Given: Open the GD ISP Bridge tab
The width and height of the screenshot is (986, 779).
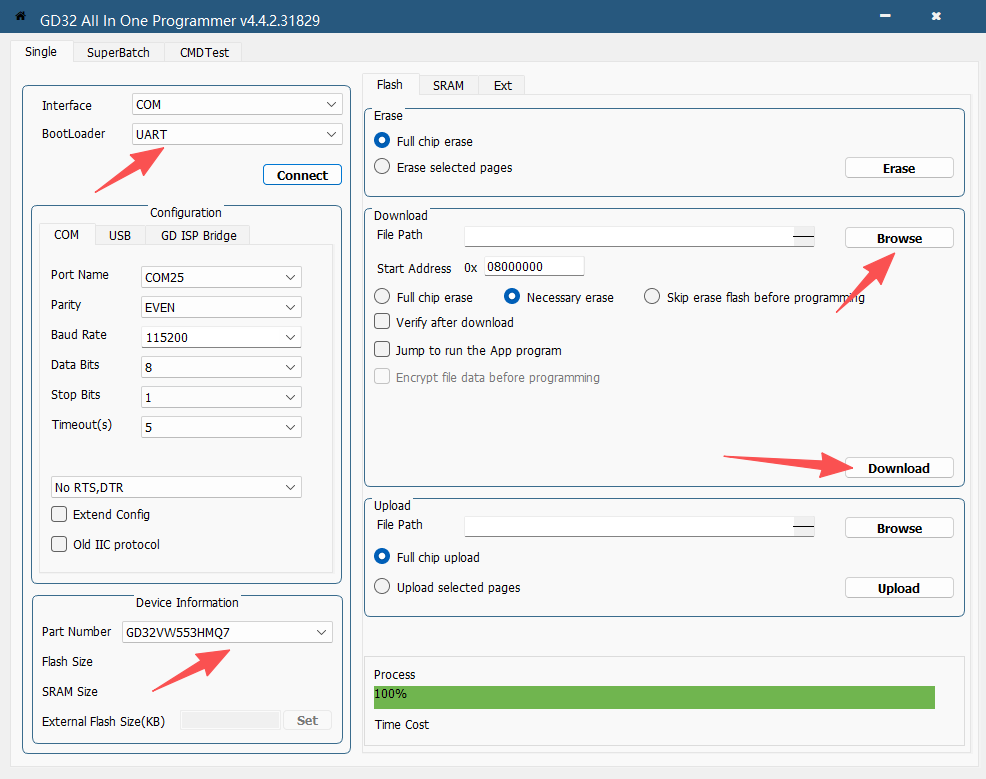Looking at the screenshot, I should (x=199, y=235).
